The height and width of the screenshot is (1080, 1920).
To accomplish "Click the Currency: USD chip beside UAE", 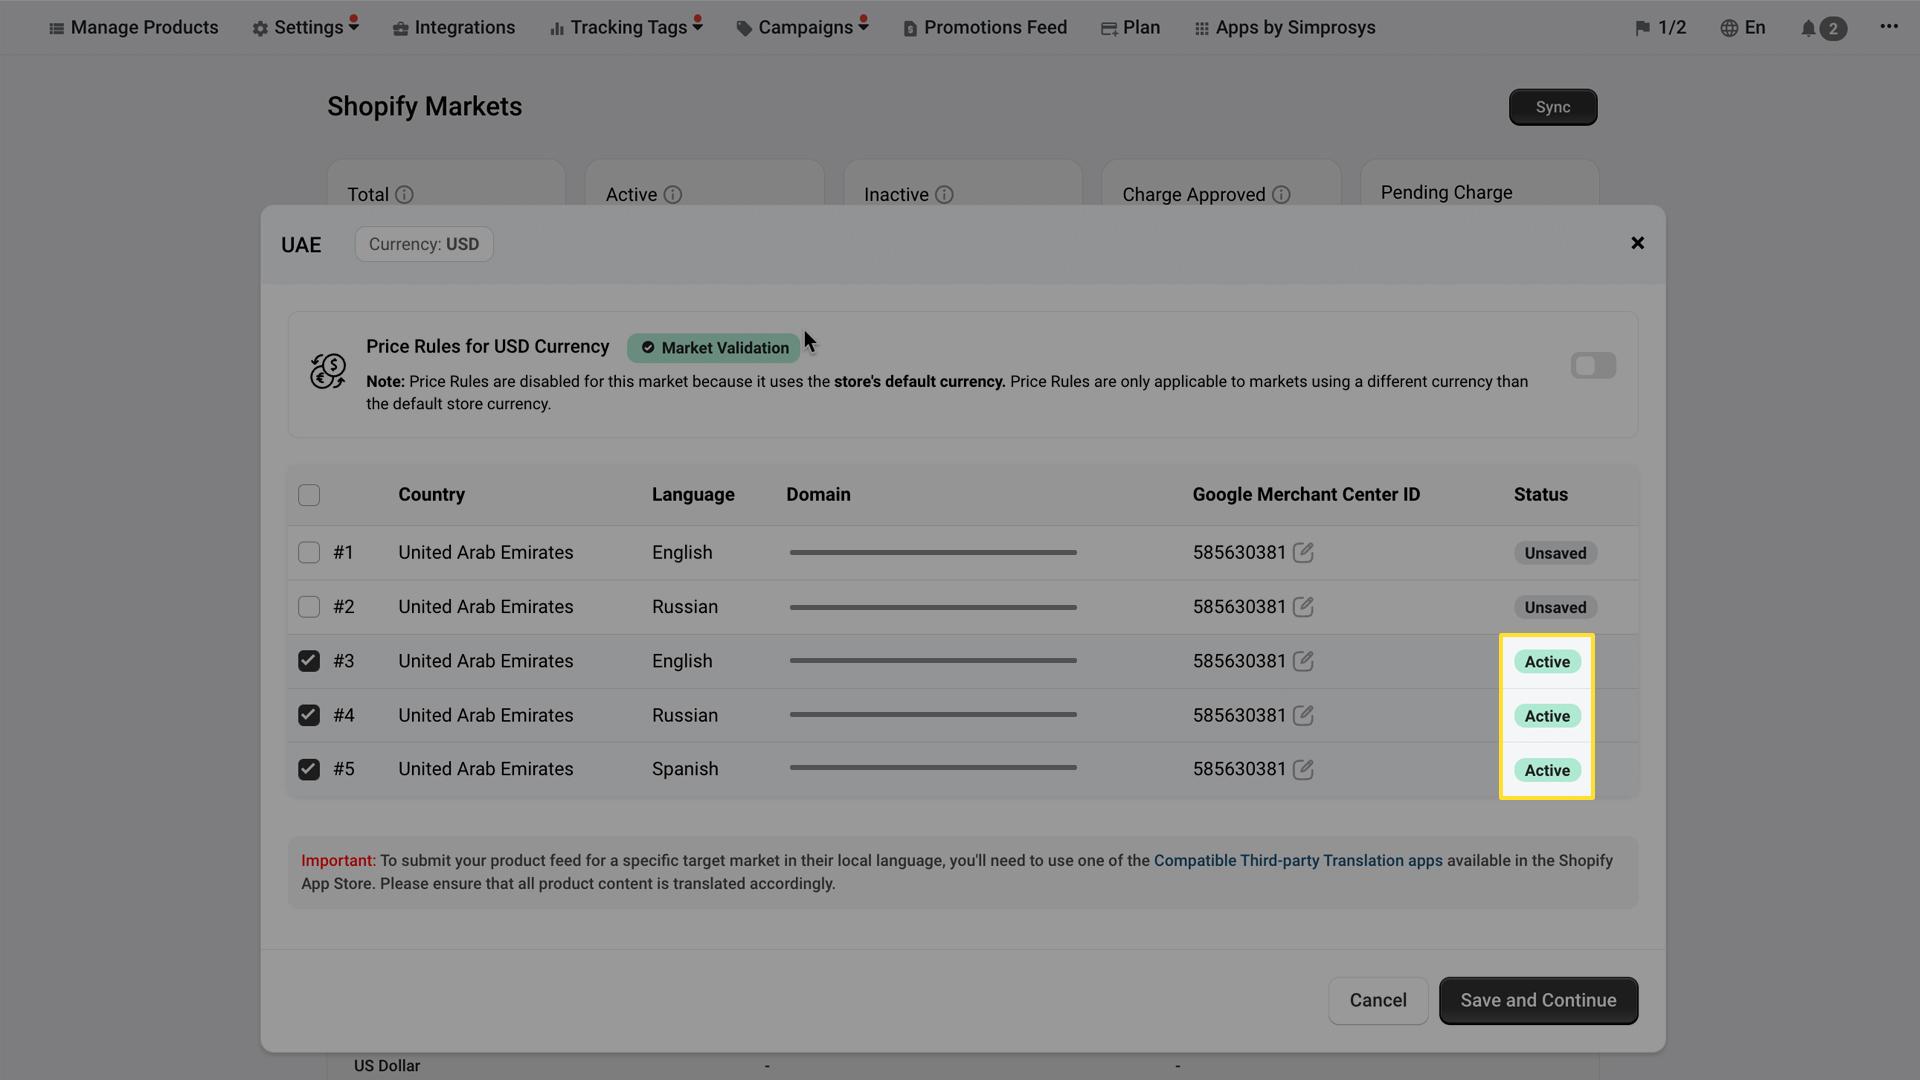I will click(x=423, y=243).
